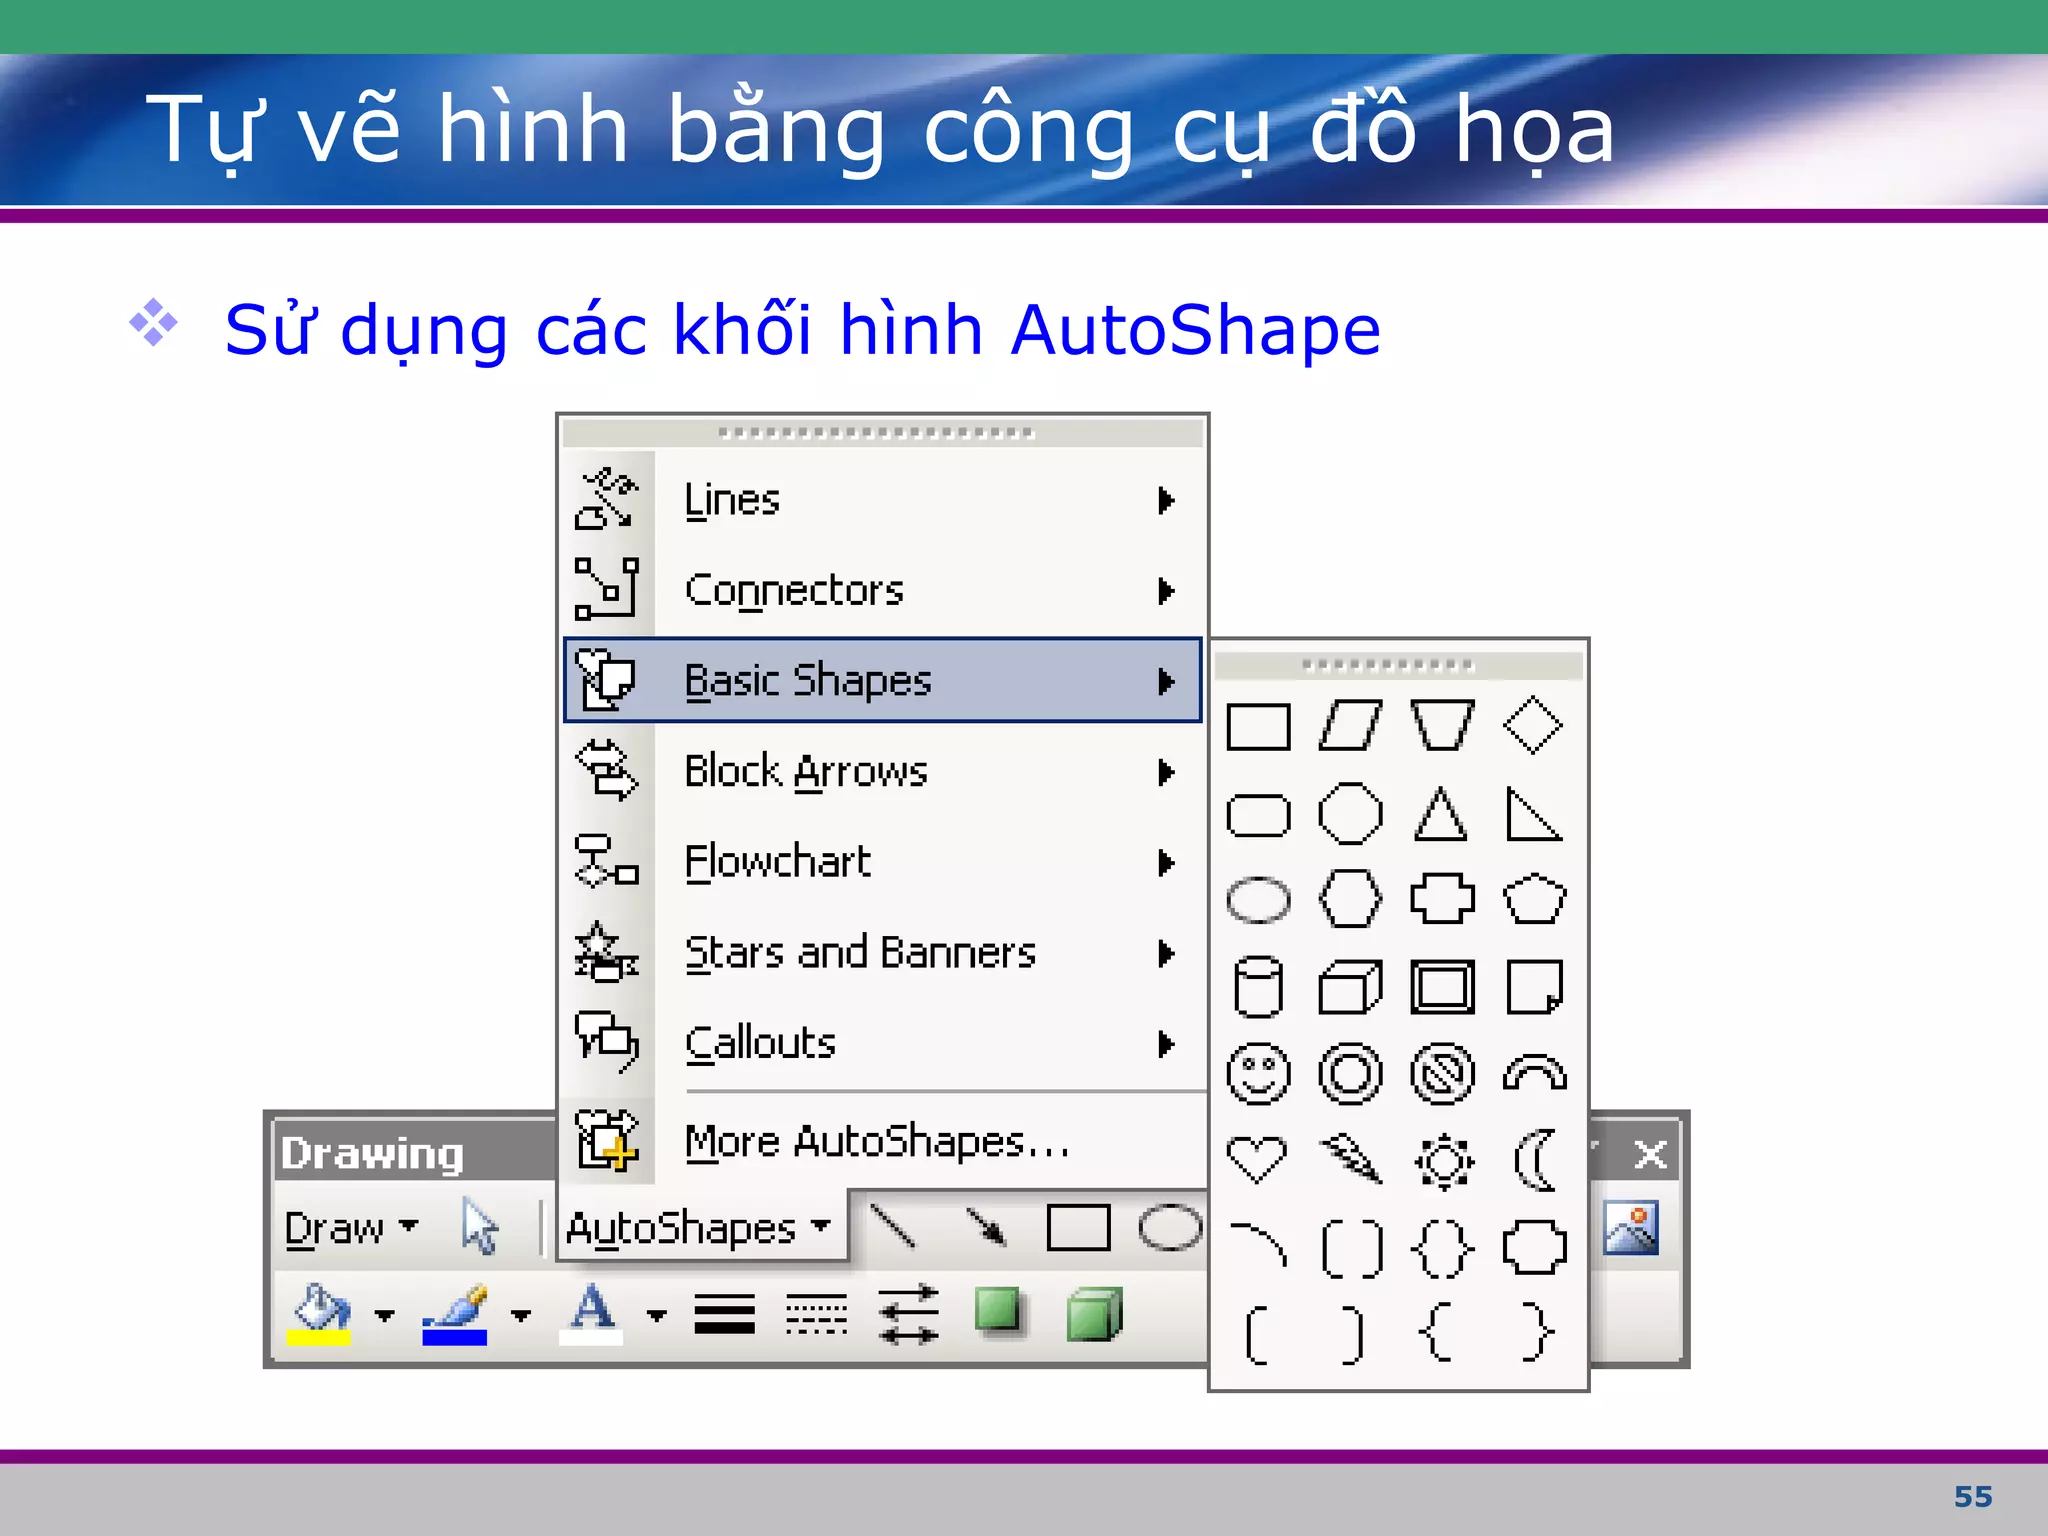2048x1536 pixels.
Task: Open the Flowchart submenu
Action: click(882, 862)
